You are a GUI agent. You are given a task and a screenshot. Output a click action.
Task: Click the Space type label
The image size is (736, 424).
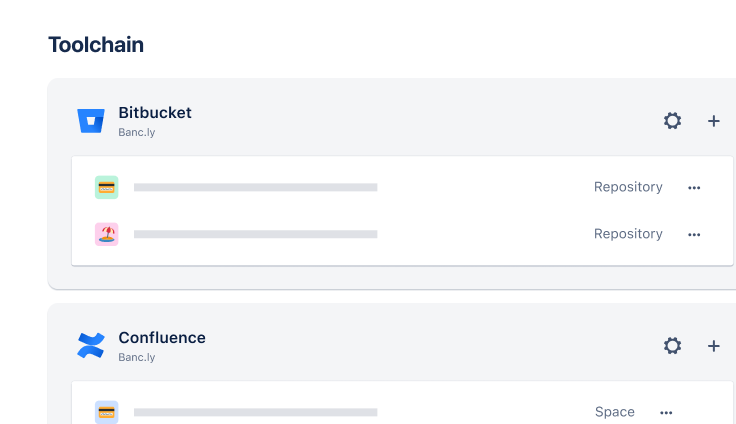(615, 412)
